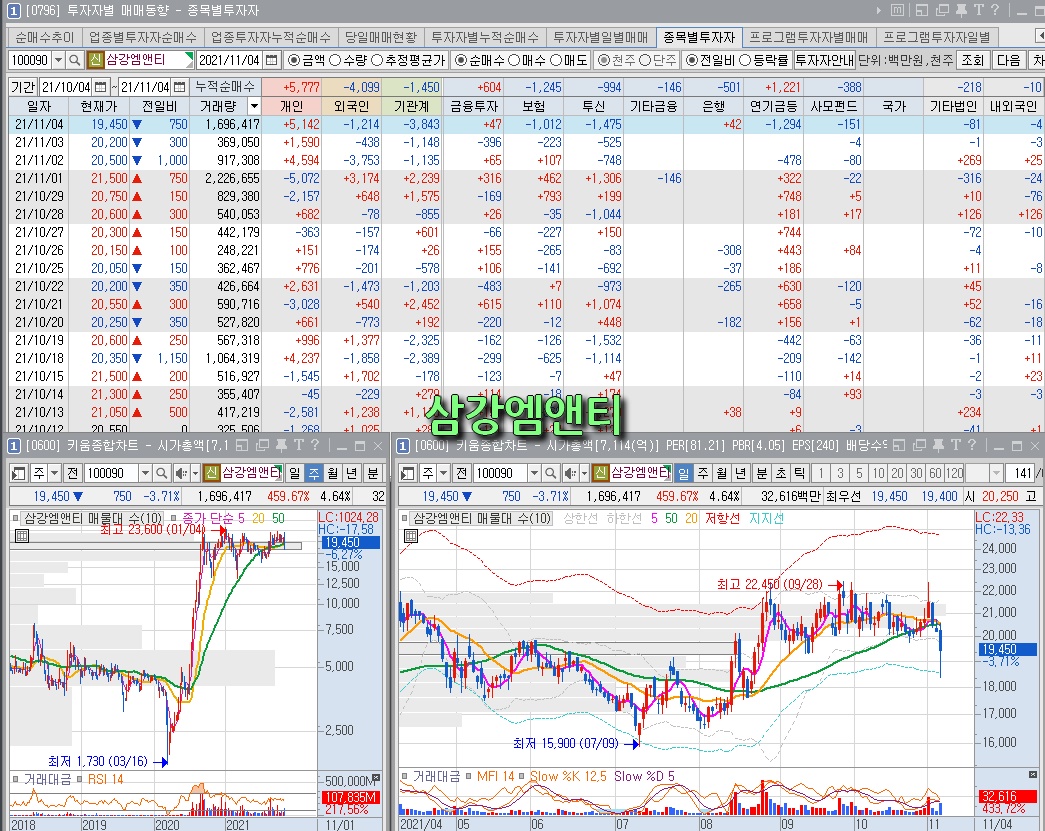Switch to the 순매수추이 tab
This screenshot has height=831, width=1045.
[45, 37]
